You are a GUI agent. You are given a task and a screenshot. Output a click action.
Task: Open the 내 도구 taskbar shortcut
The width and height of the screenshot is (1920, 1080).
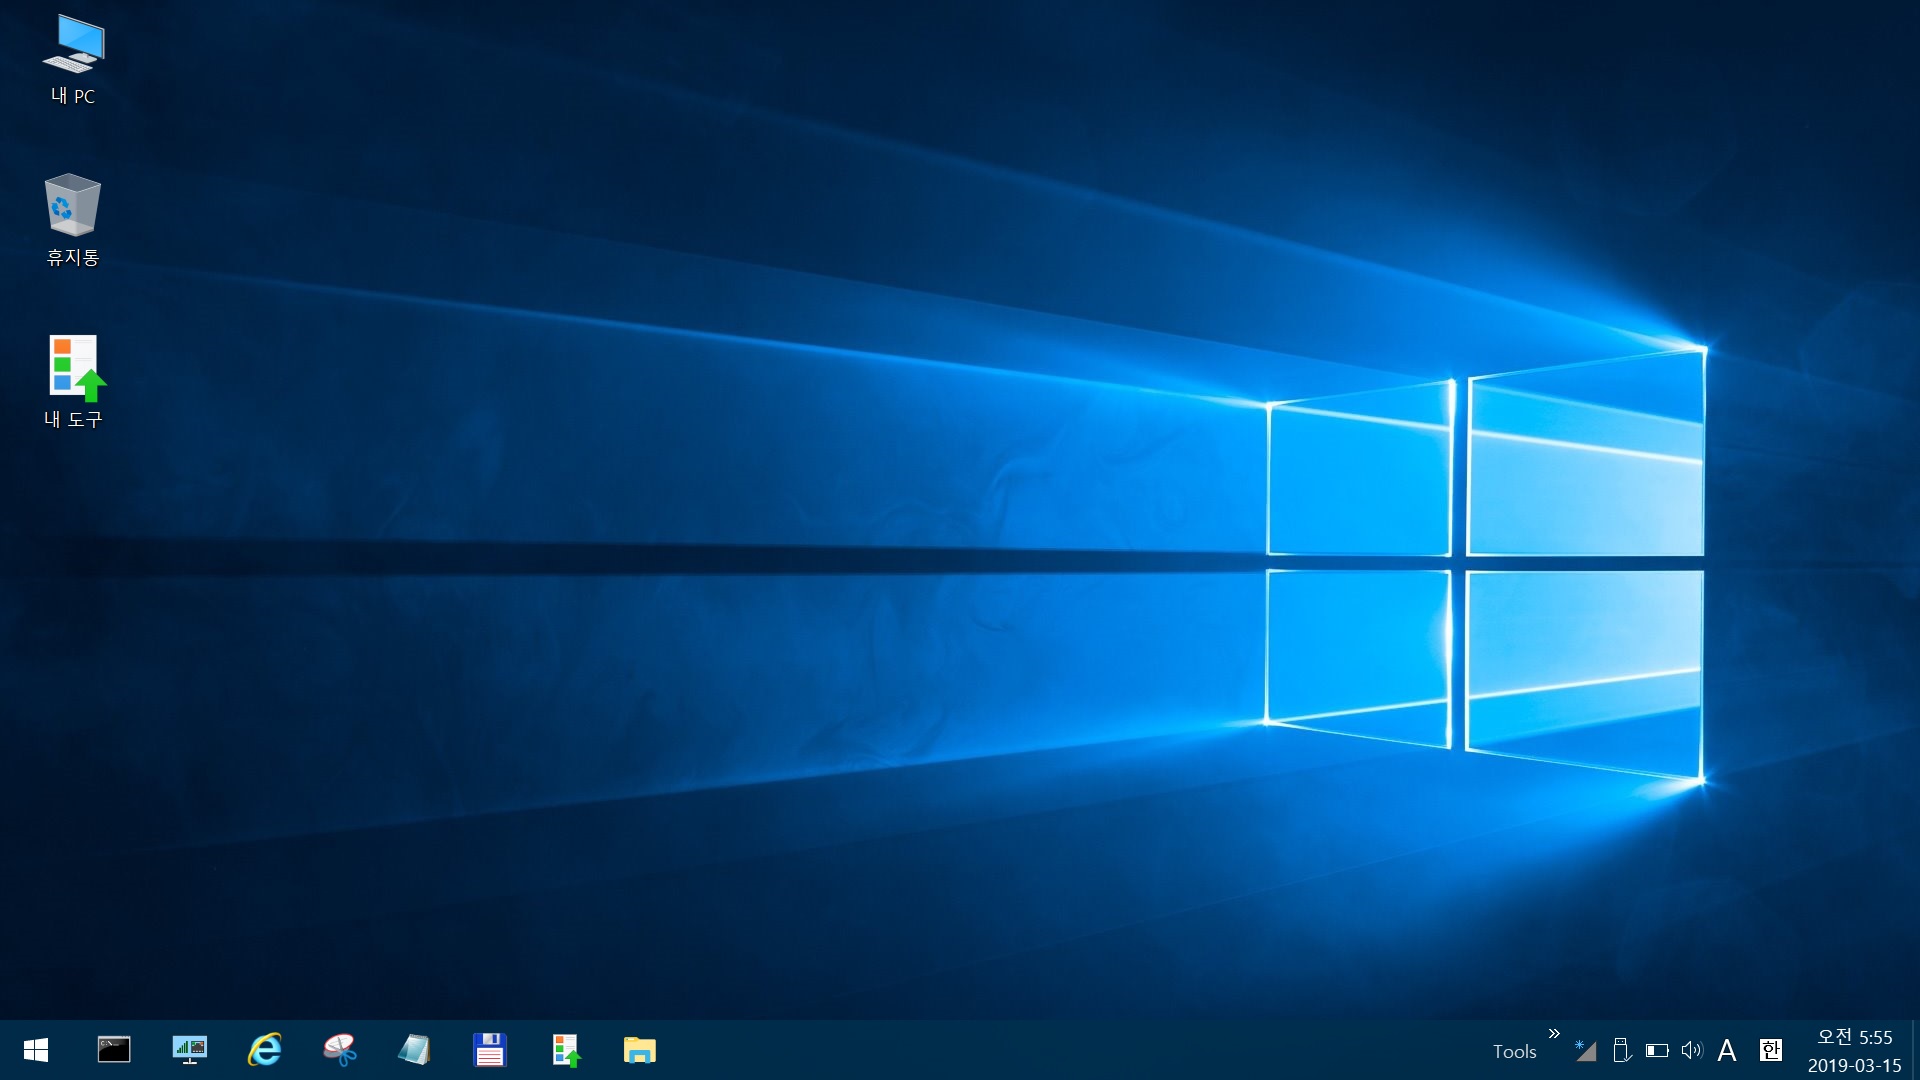click(565, 1050)
